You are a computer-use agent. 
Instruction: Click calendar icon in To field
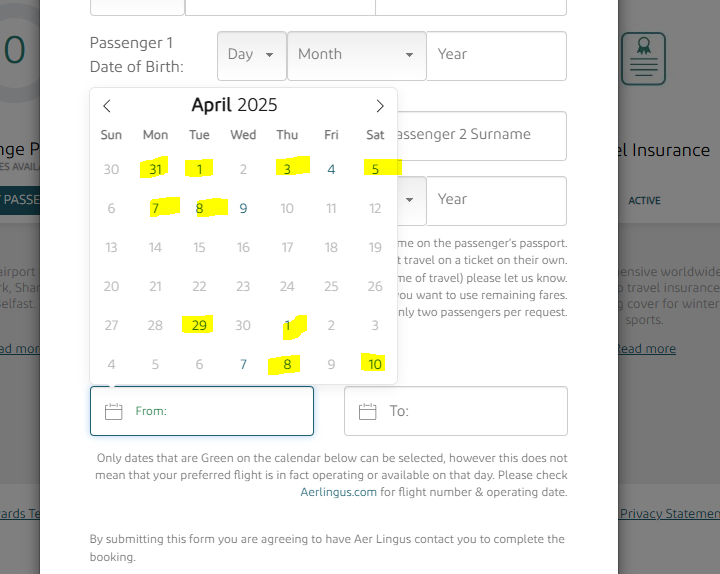tap(367, 411)
